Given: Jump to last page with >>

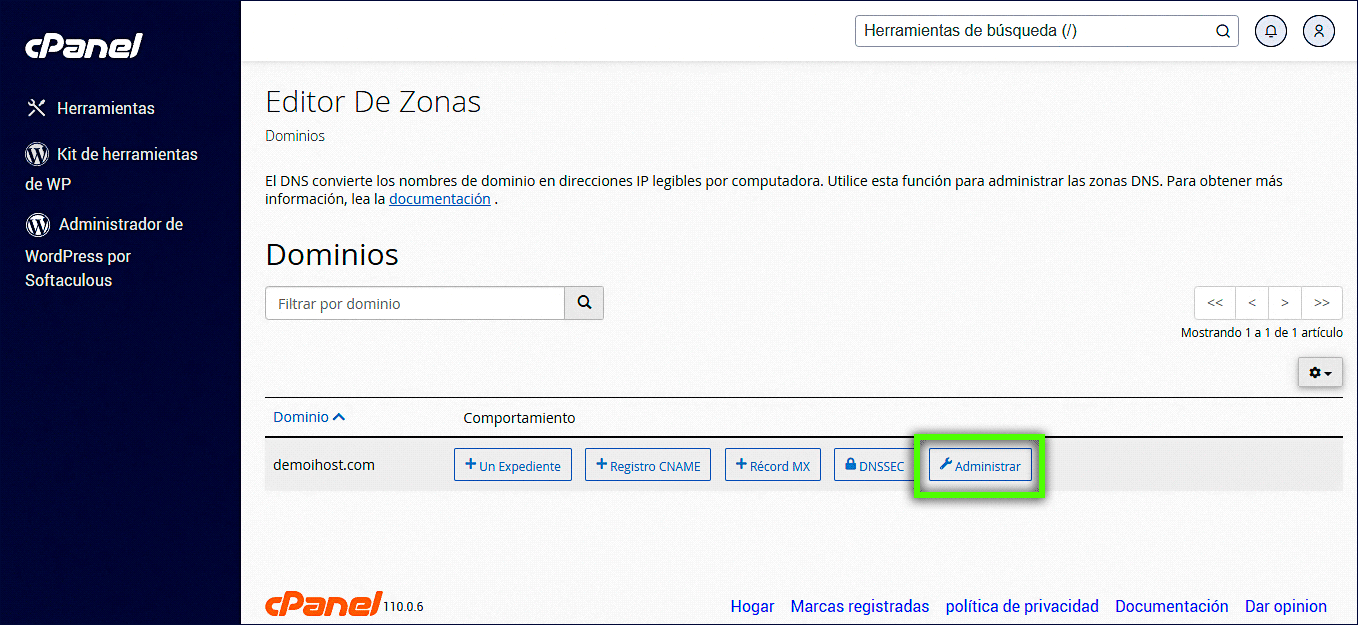Looking at the screenshot, I should click(x=1322, y=303).
